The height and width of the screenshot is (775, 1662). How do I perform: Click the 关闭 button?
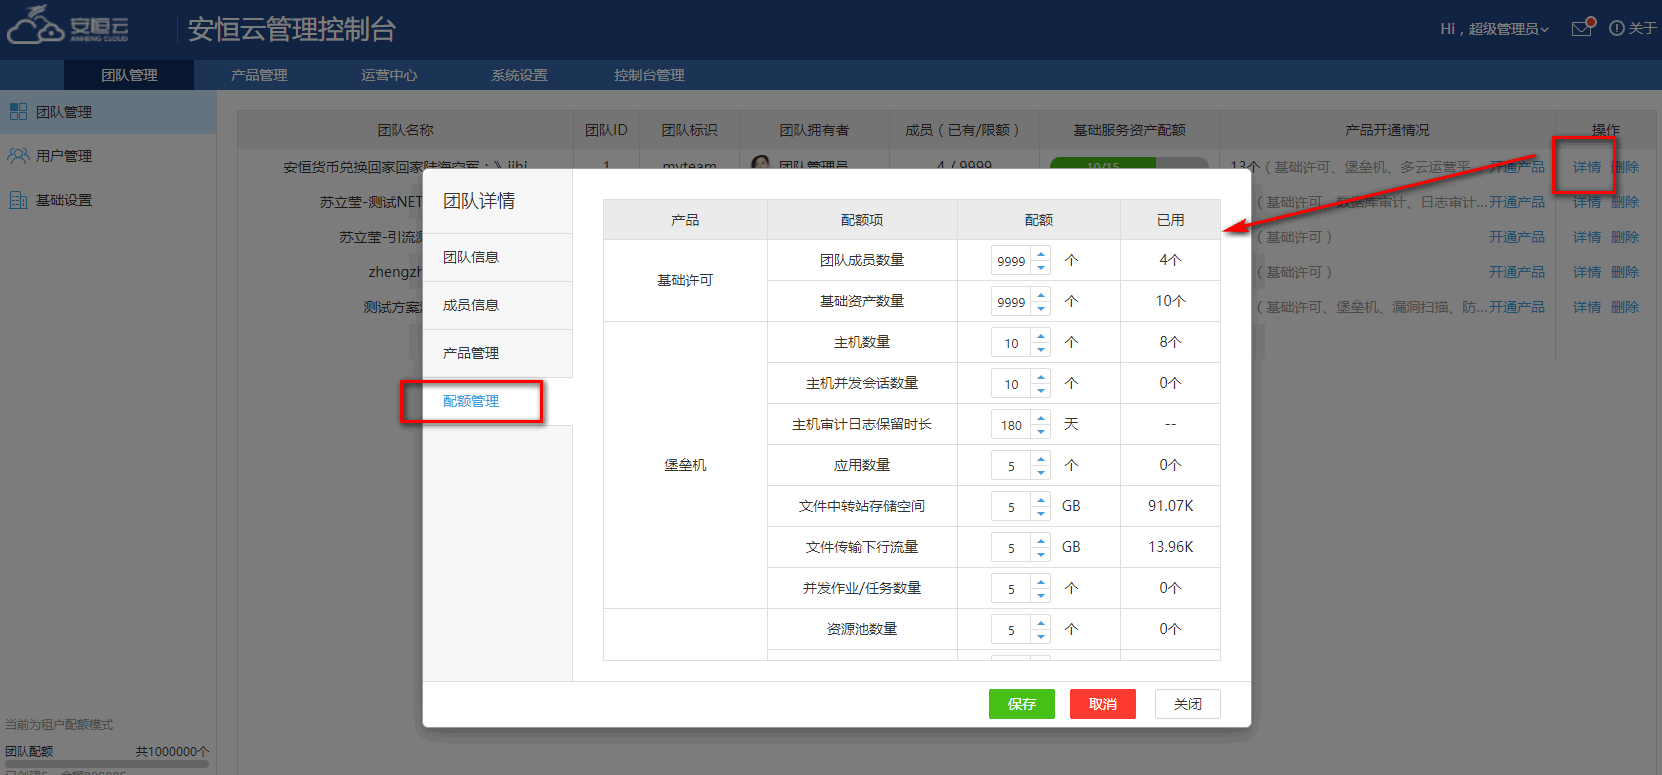1188,704
